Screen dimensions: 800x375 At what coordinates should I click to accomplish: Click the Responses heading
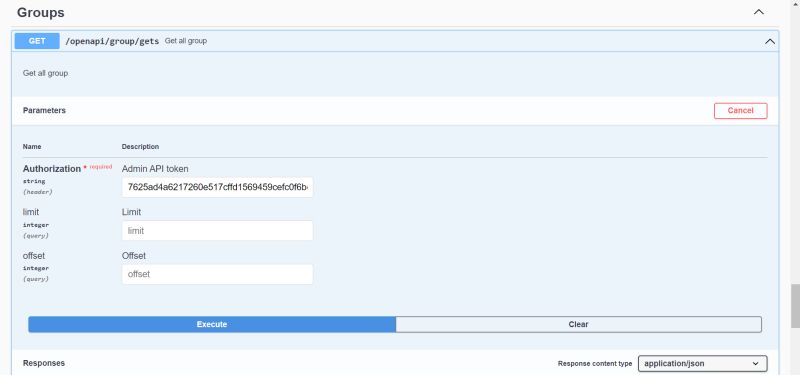point(44,363)
